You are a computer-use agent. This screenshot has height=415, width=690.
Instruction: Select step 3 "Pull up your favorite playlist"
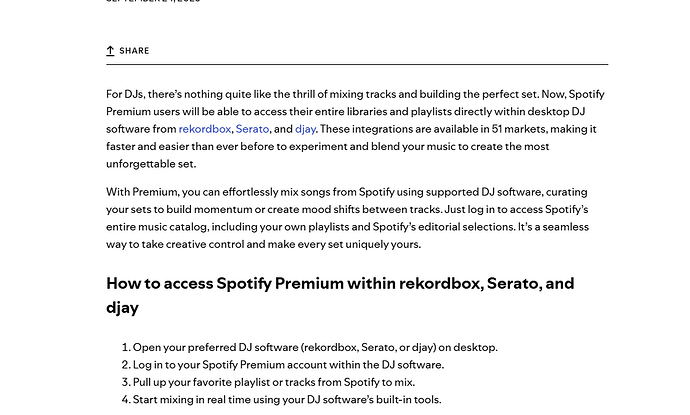click(x=274, y=382)
